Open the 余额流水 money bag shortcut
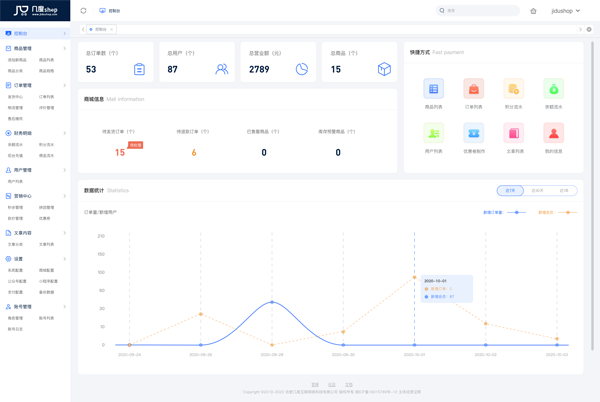Viewport: 600px width, 402px height. pyautogui.click(x=554, y=89)
